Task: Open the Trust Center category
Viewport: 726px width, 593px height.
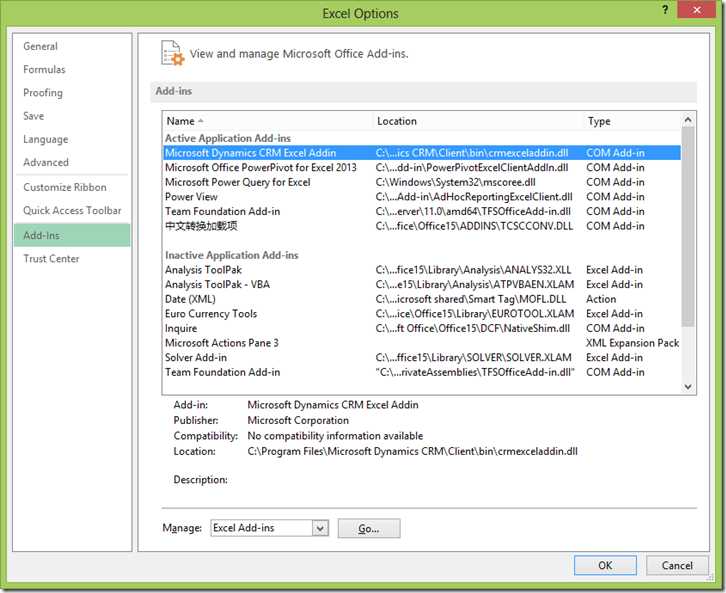Action: tap(72, 258)
